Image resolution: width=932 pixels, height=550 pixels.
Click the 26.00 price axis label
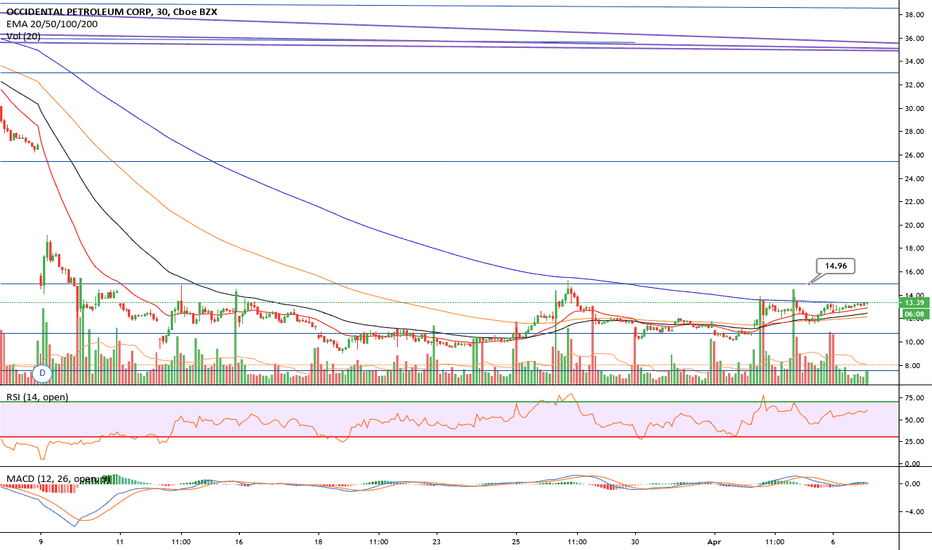pos(914,155)
